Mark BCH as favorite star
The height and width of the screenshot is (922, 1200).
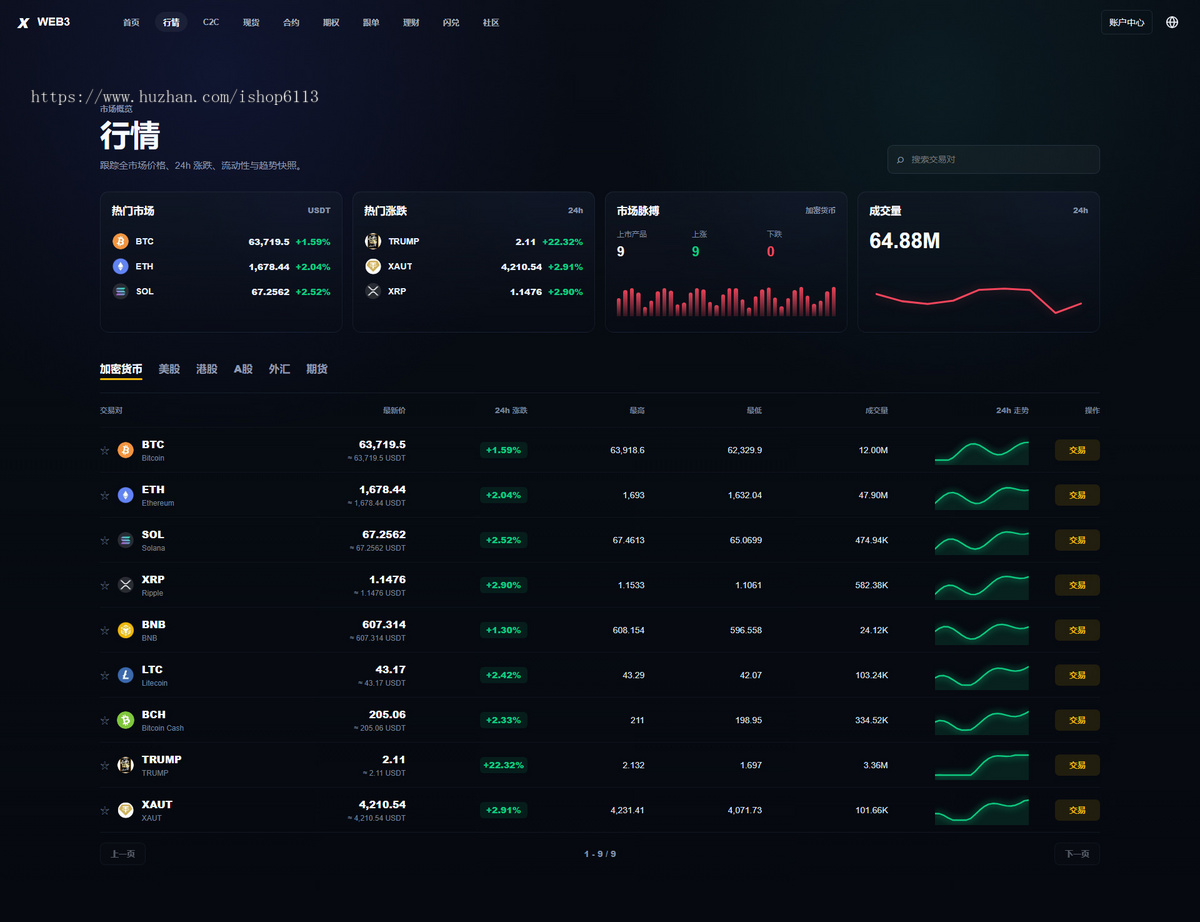point(104,720)
